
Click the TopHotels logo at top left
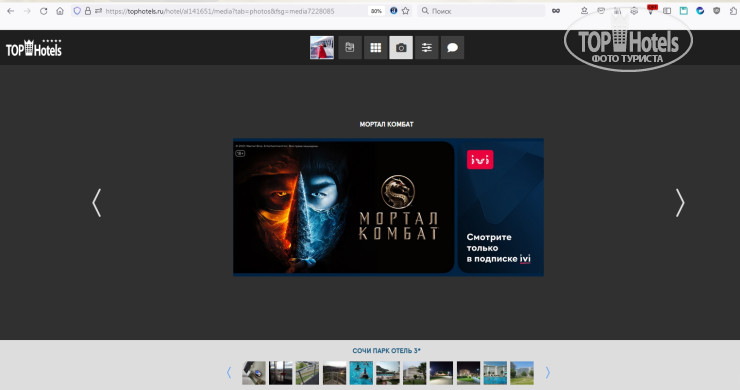pyautogui.click(x=34, y=48)
